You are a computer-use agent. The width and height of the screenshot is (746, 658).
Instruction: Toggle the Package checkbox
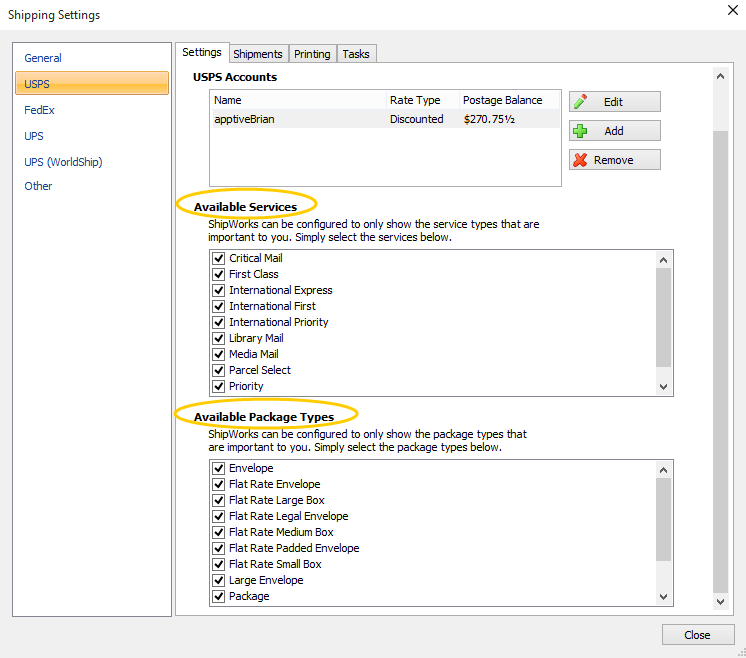point(218,596)
